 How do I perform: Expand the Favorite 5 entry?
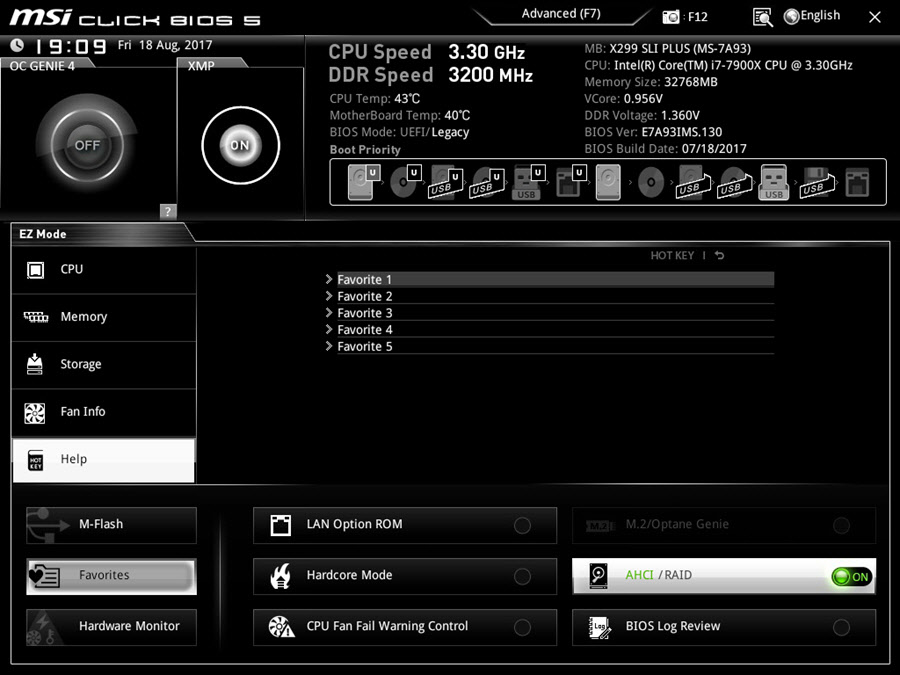click(364, 346)
